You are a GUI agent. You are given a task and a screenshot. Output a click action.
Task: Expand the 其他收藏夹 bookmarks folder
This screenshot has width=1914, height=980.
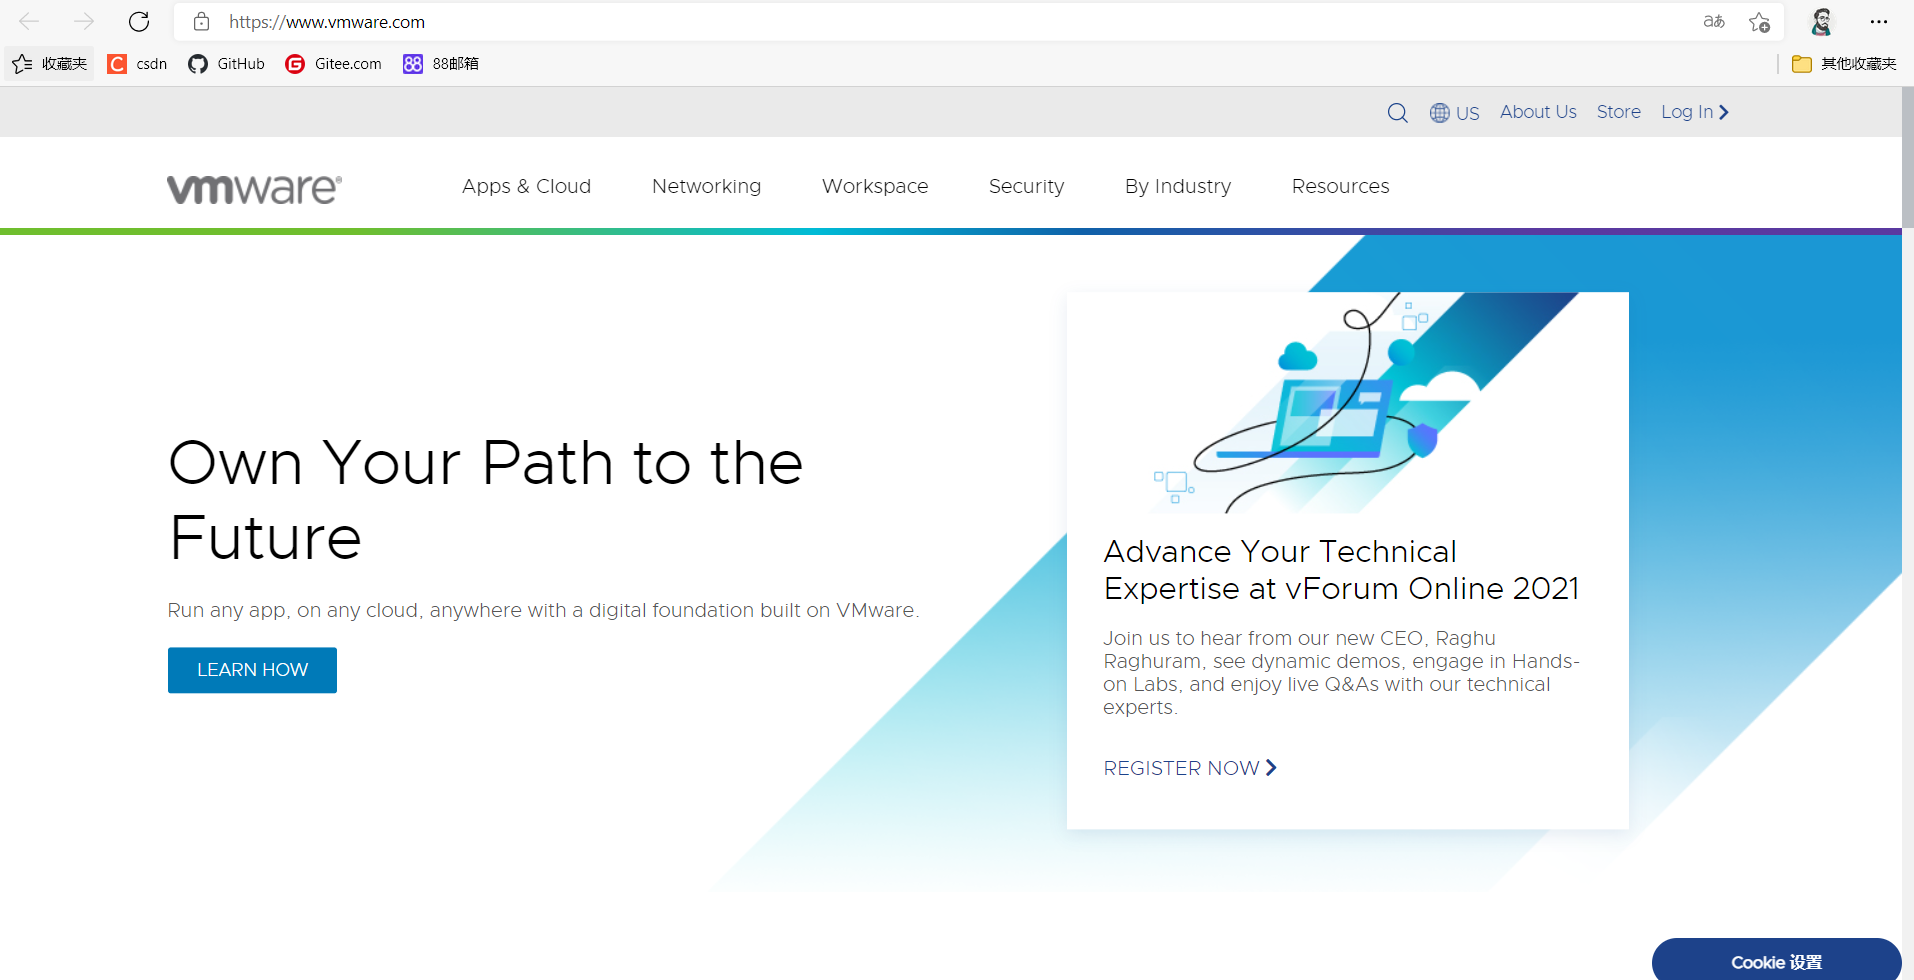(x=1843, y=63)
